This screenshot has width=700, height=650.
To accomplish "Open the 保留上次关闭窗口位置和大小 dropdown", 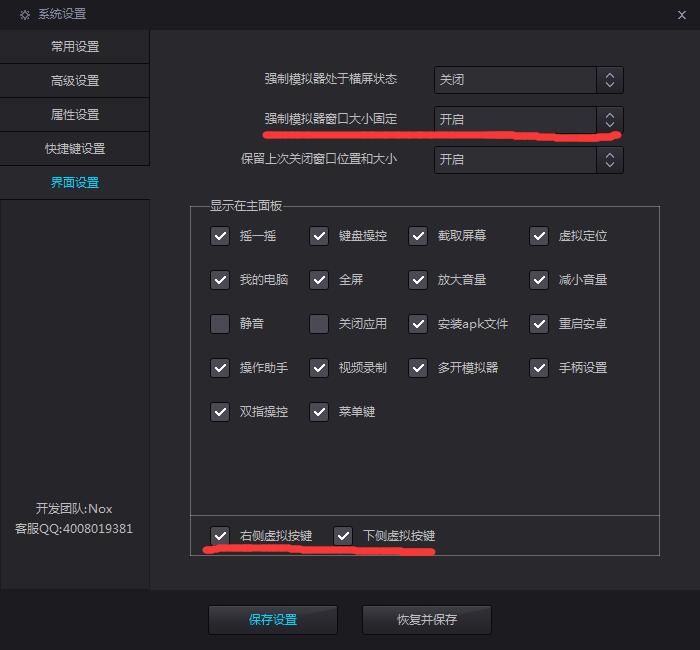I will (x=529, y=160).
